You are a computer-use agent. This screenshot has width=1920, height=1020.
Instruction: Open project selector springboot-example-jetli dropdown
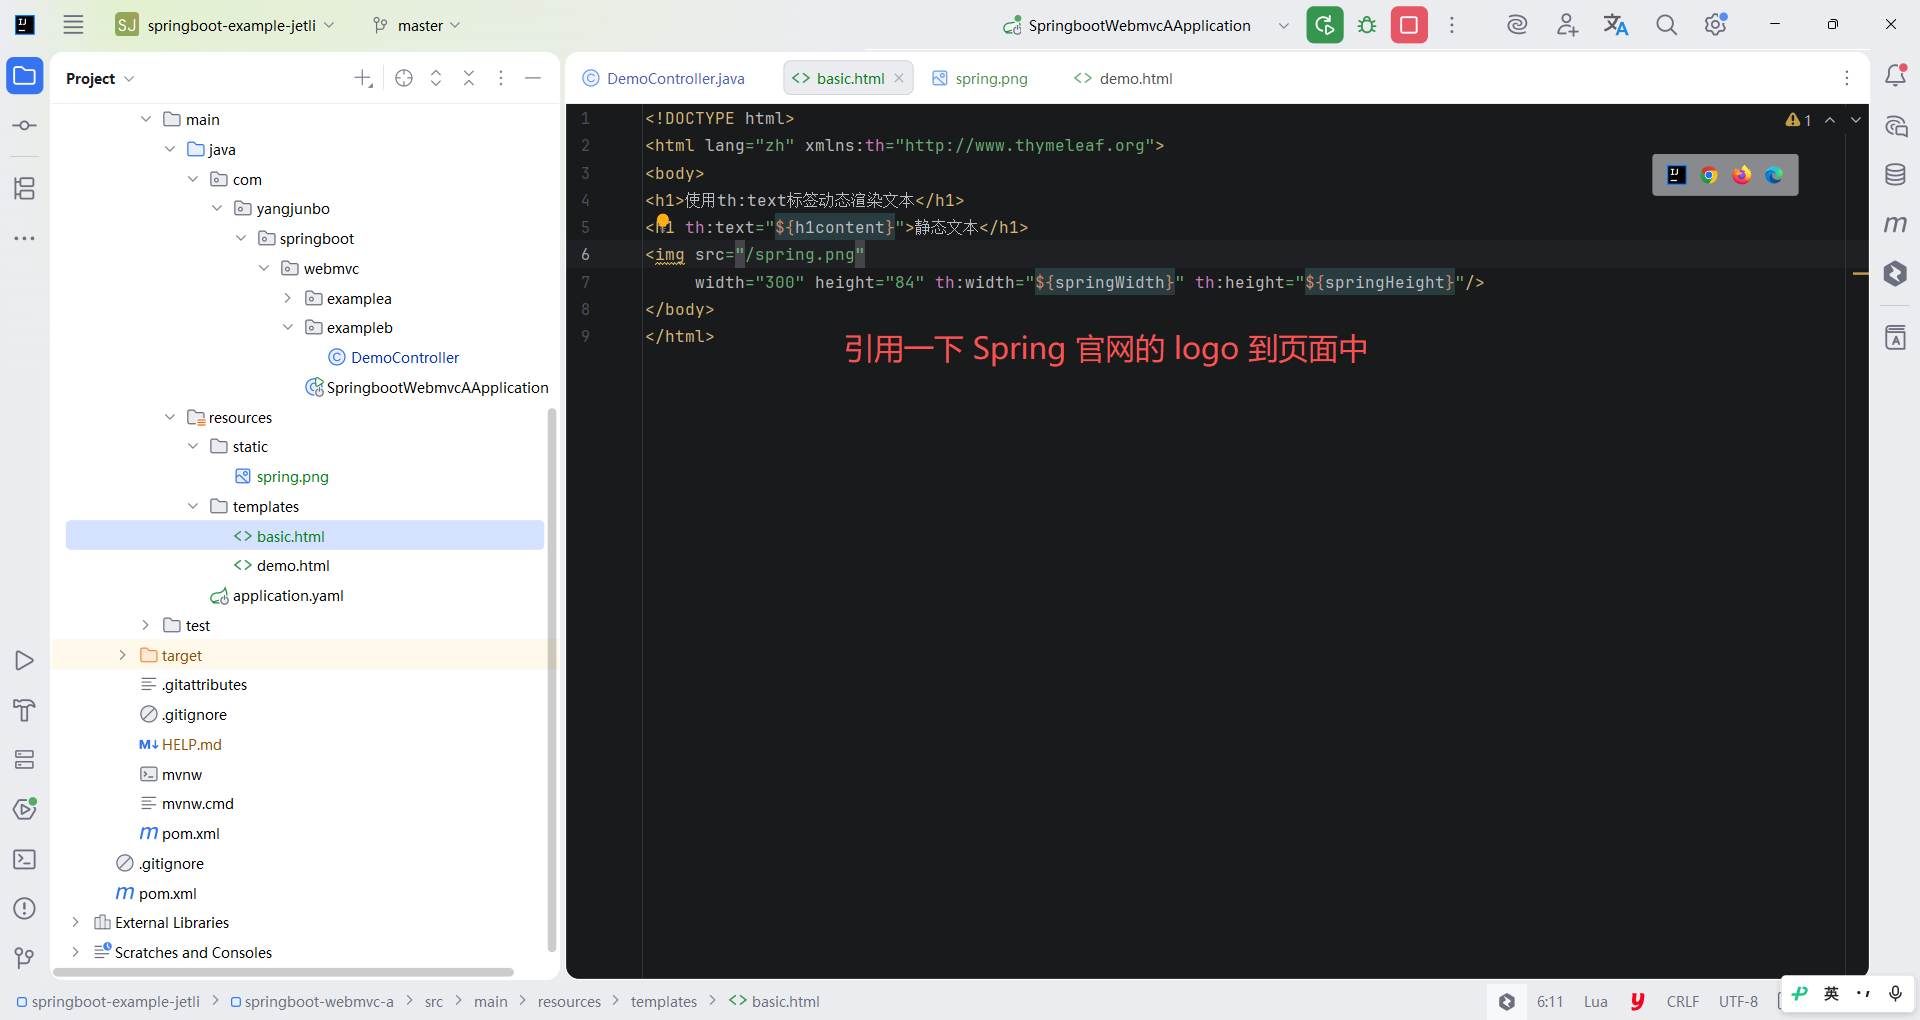[226, 25]
